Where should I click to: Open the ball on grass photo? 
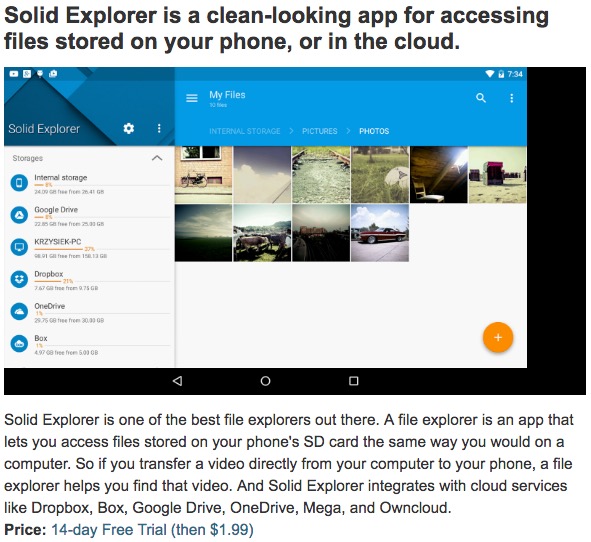(380, 175)
